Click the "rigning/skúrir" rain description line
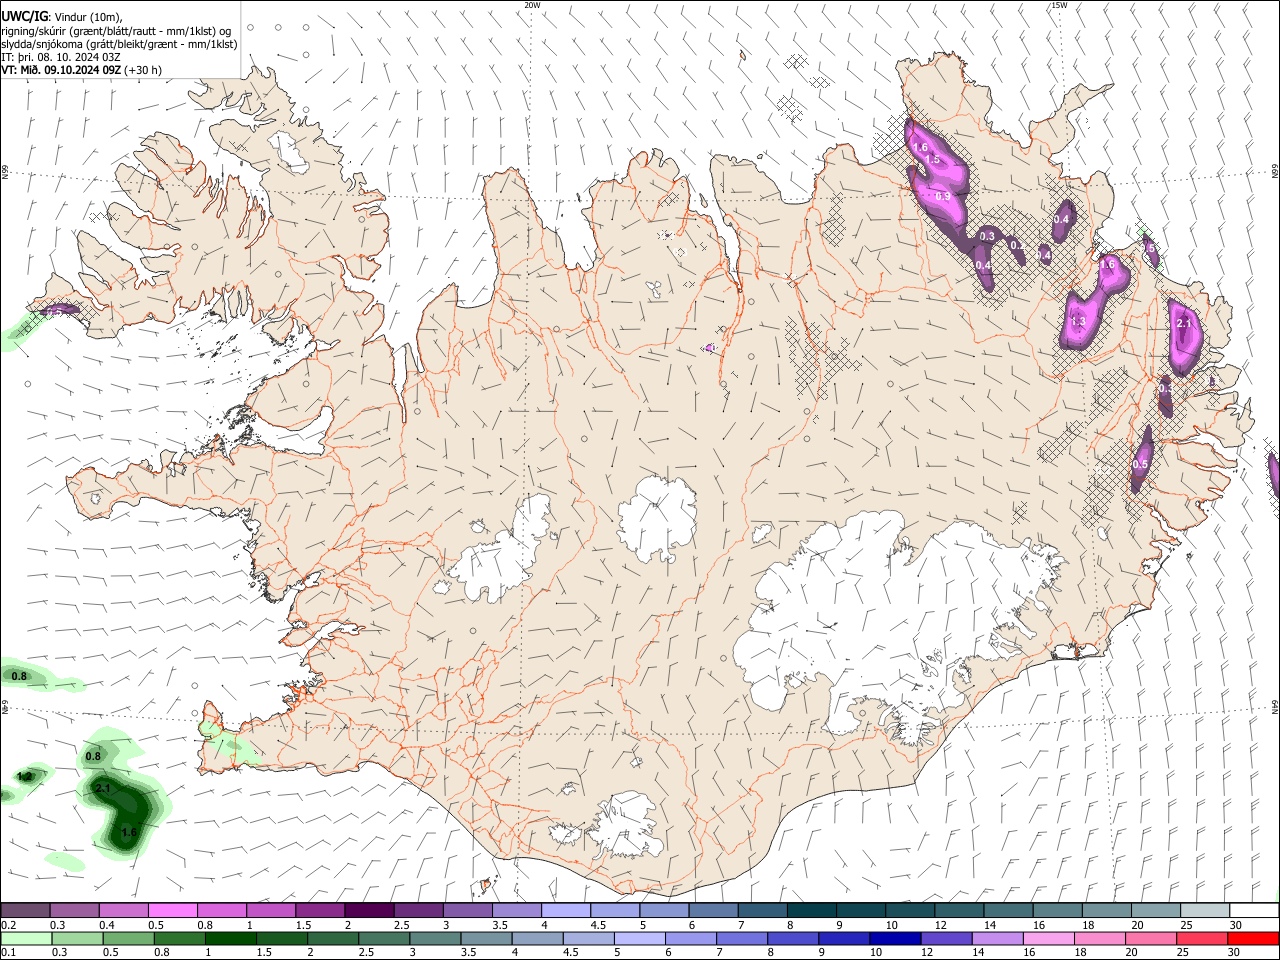The image size is (1280, 960). click(x=116, y=31)
